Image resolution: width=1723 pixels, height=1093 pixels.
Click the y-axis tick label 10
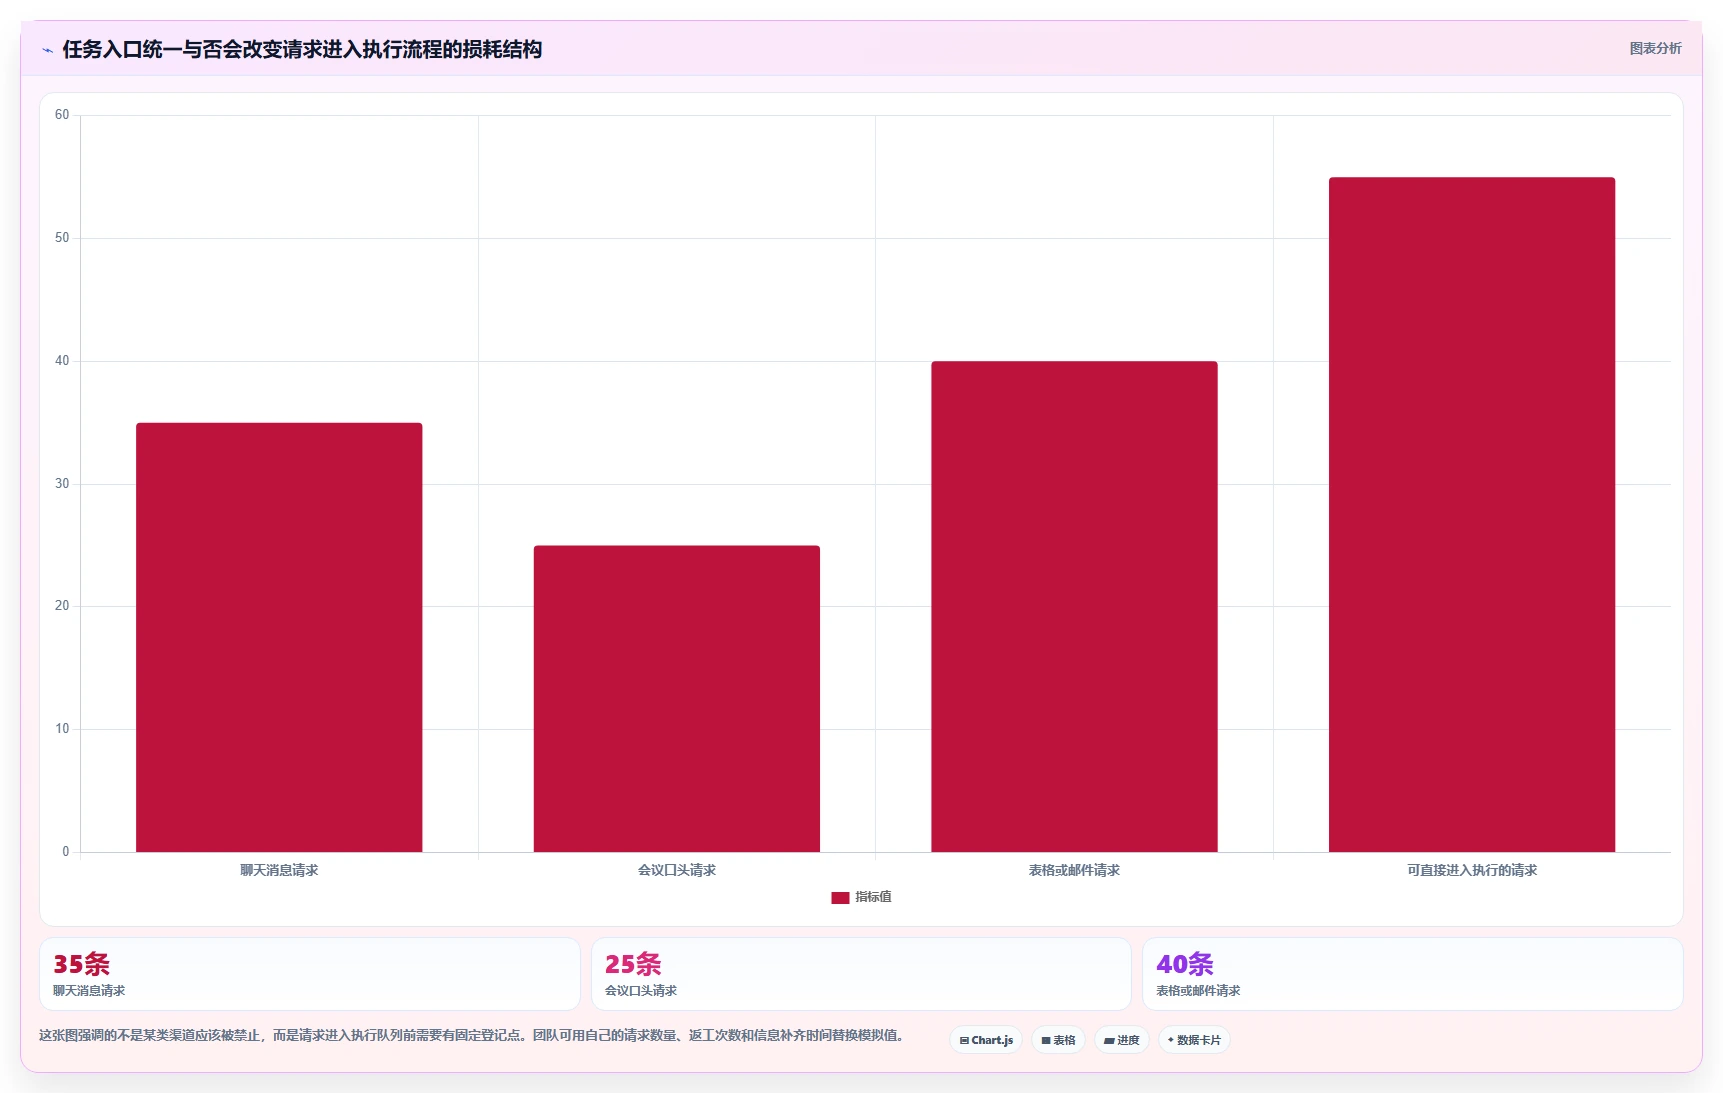pos(62,729)
